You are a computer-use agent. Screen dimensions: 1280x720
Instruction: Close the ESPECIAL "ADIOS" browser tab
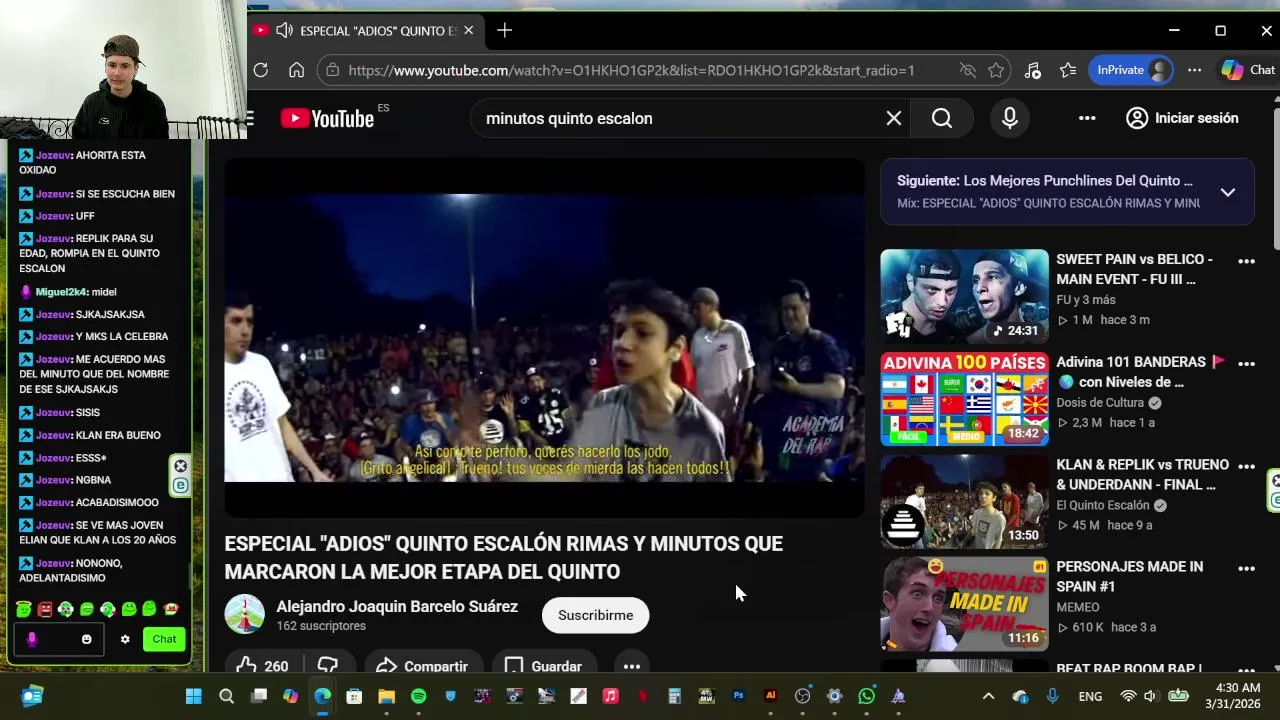[468, 31]
